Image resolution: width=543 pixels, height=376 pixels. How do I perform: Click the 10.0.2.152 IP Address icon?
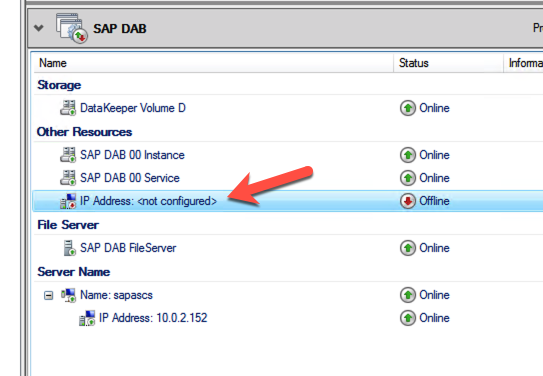87,318
